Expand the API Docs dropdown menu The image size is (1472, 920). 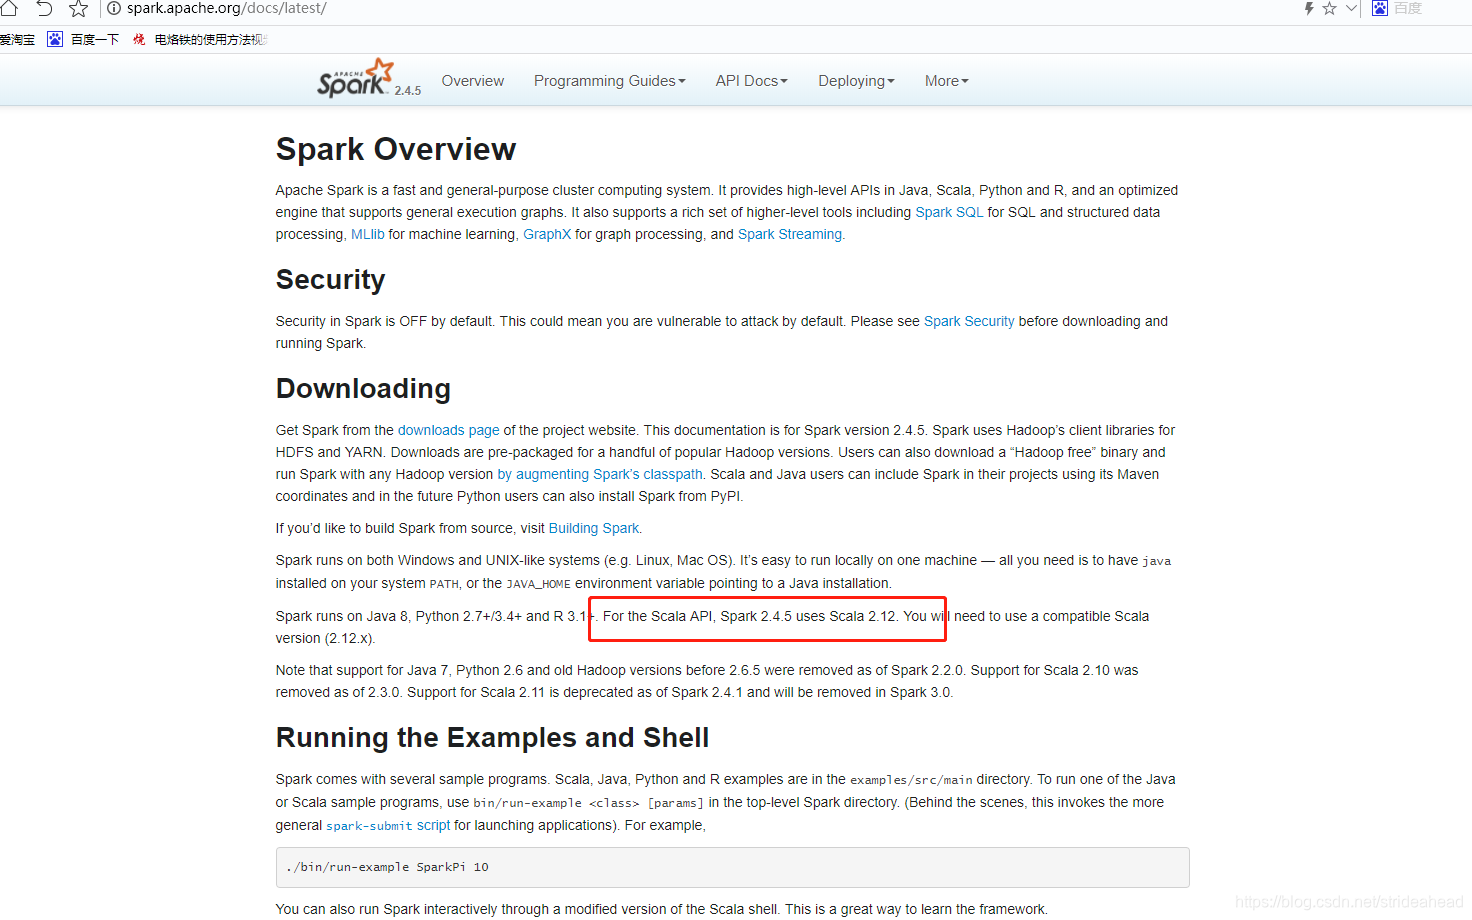coord(752,81)
